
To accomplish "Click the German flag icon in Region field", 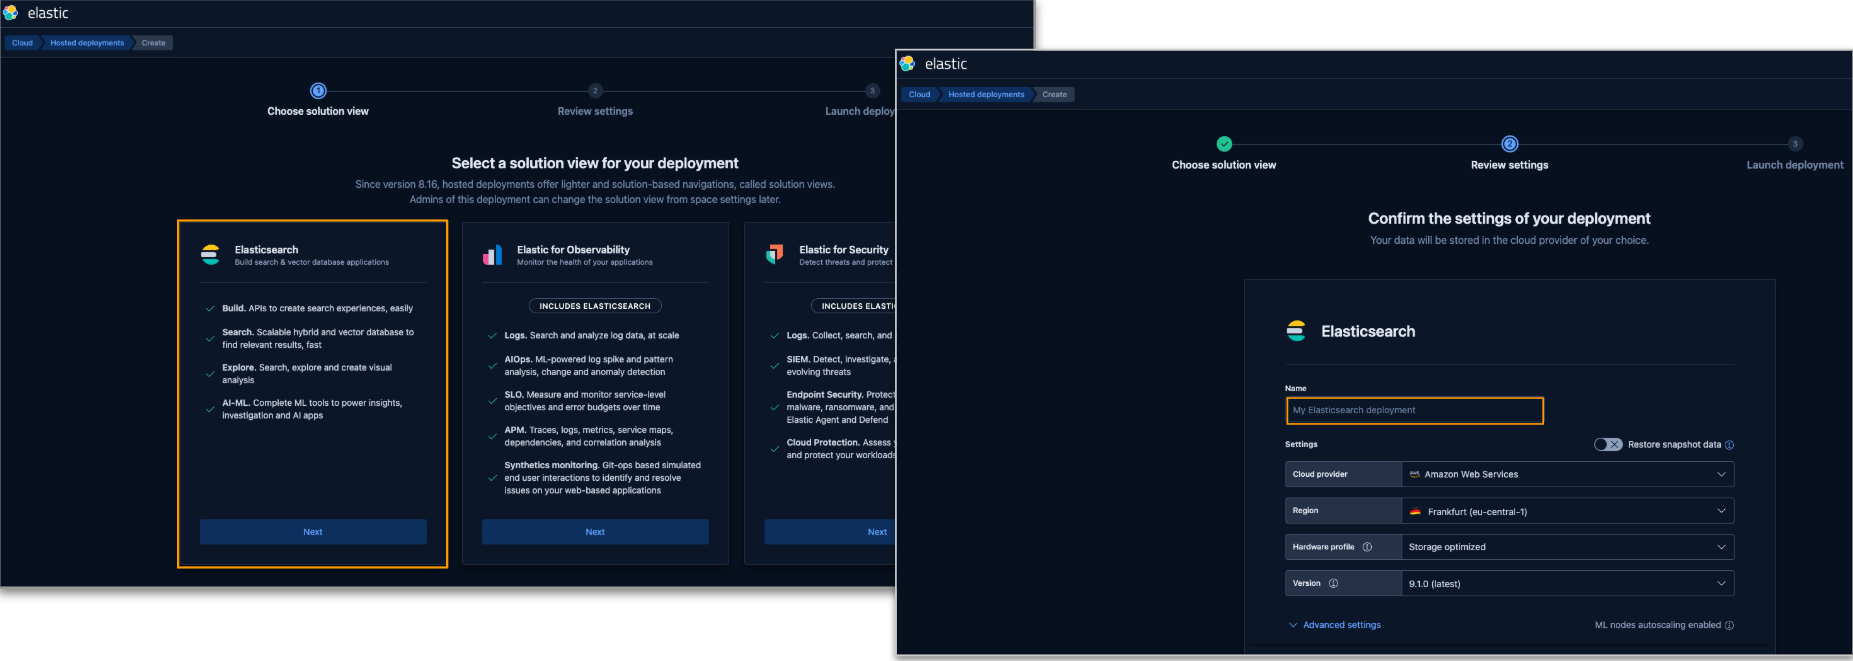I will coord(1415,512).
